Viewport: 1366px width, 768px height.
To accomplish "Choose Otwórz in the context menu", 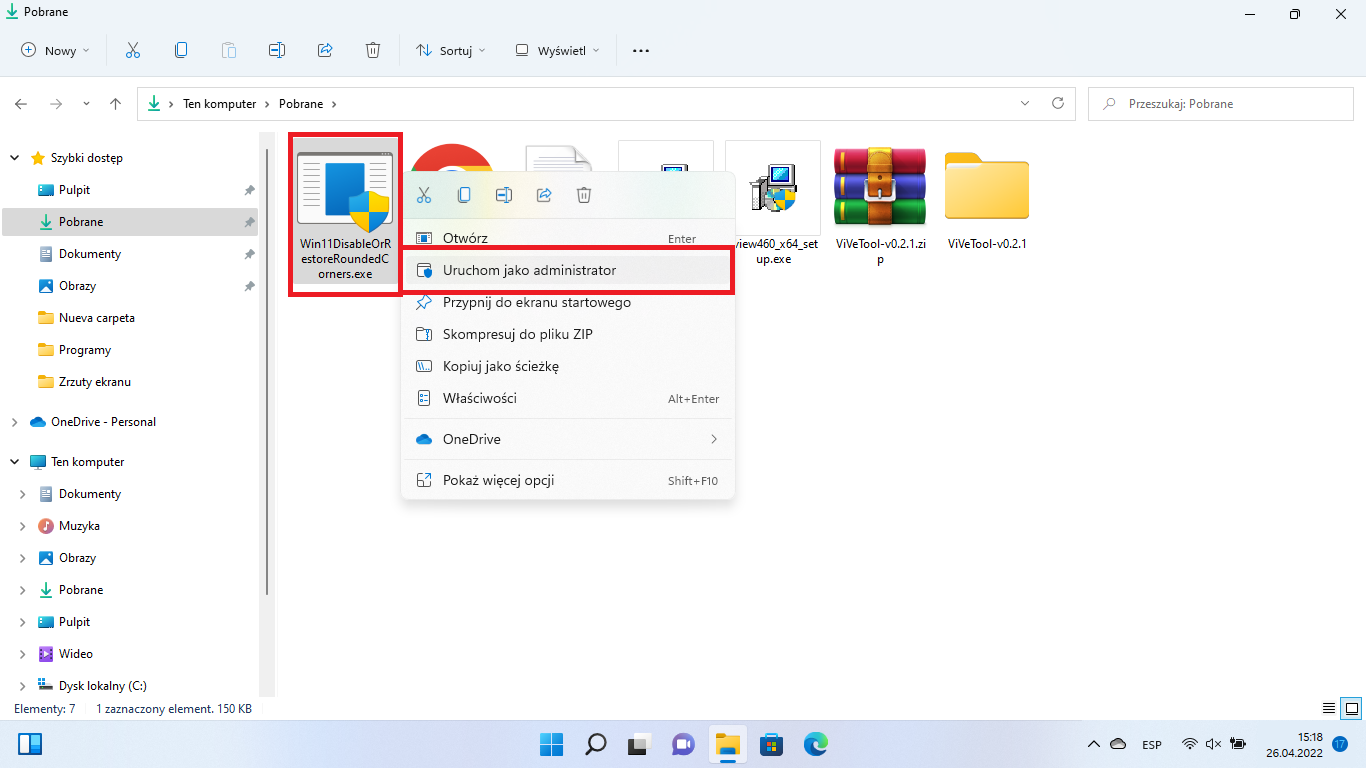I will click(x=568, y=238).
